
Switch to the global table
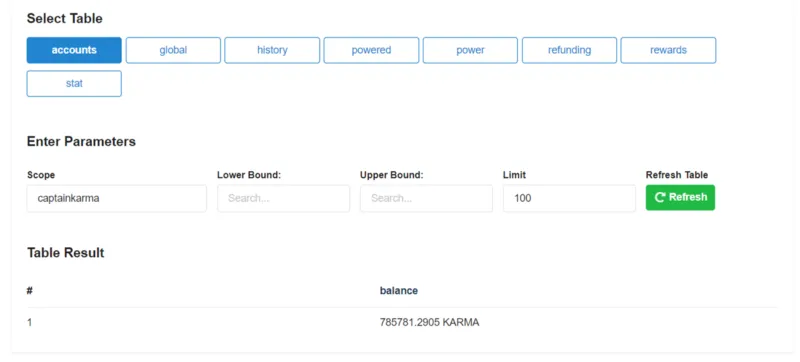[x=173, y=50]
